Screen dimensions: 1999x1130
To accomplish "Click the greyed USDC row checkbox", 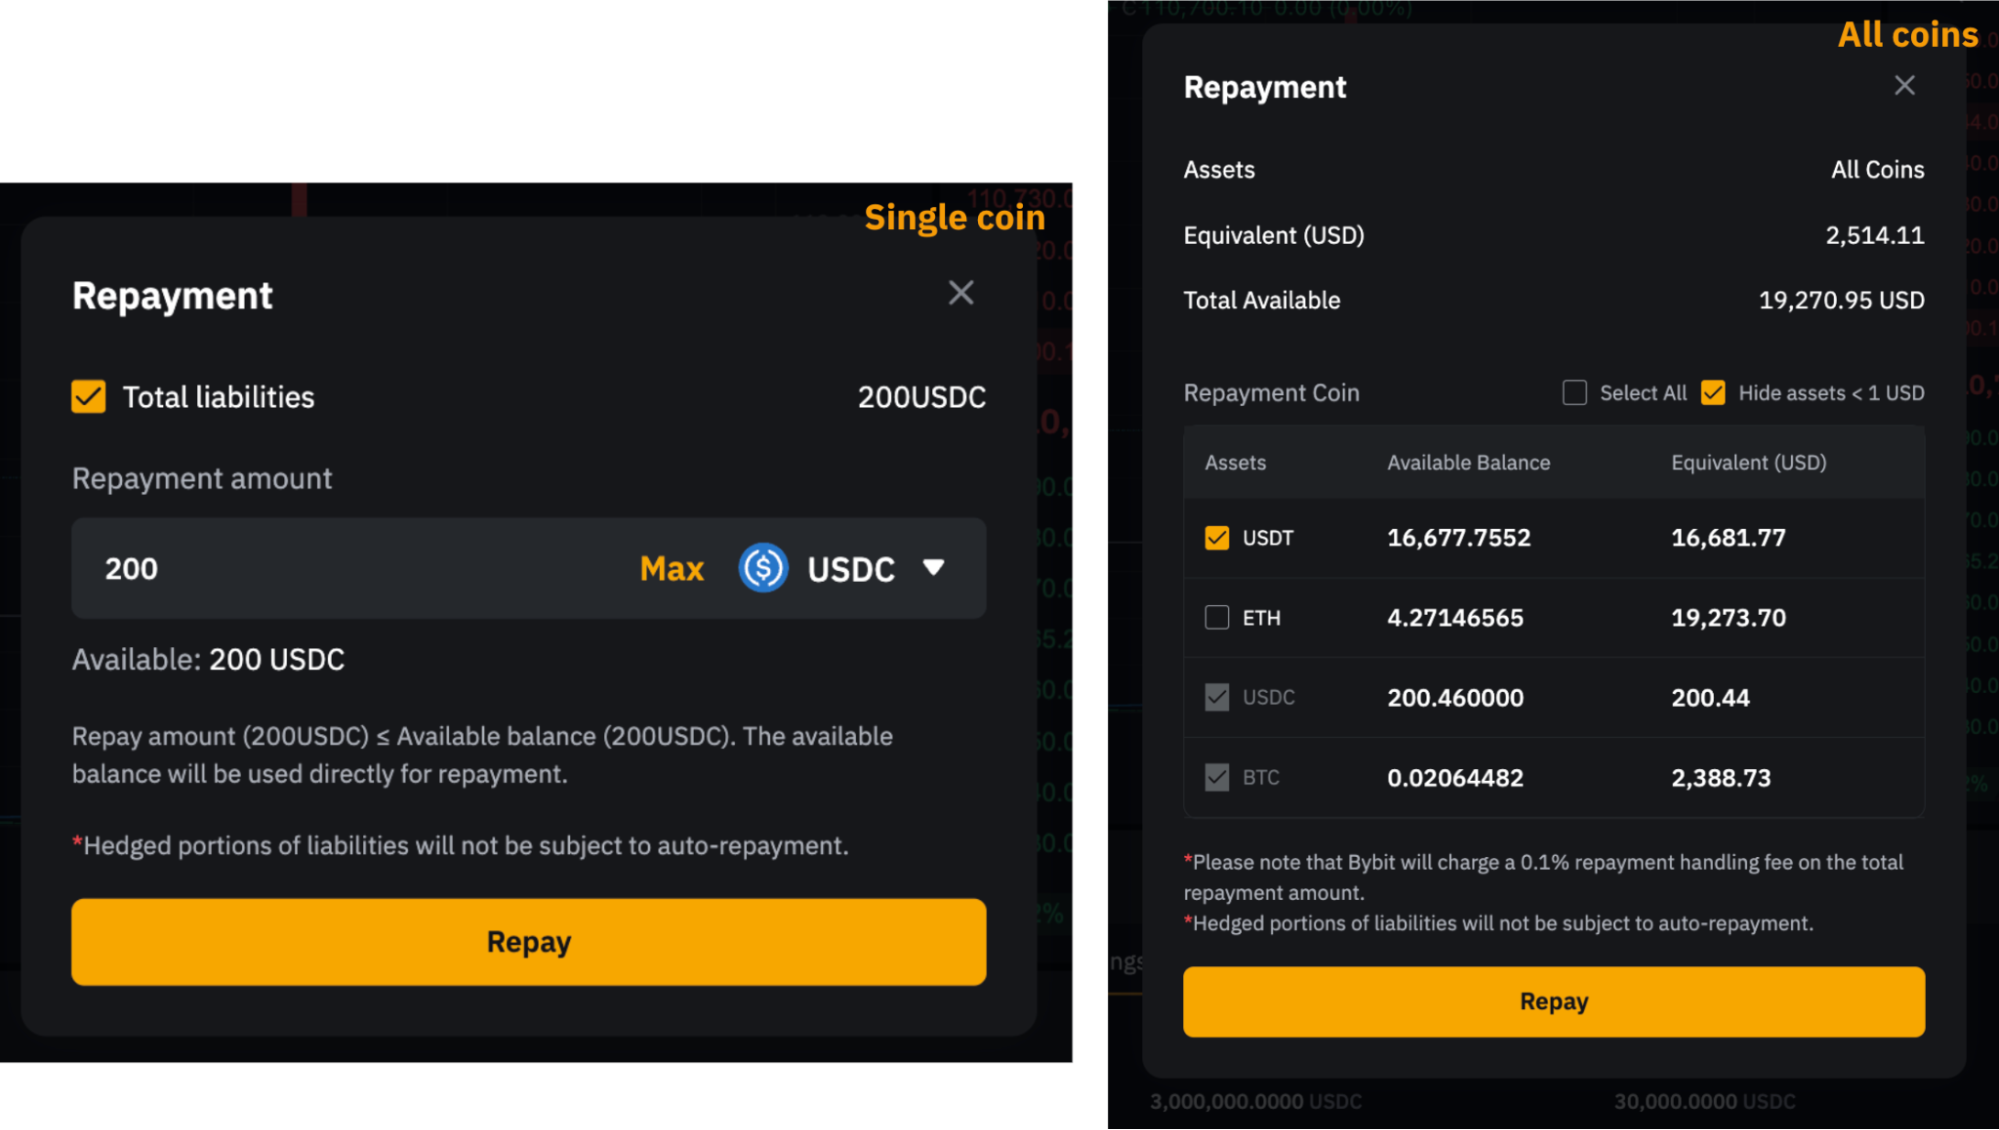I will click(1217, 697).
